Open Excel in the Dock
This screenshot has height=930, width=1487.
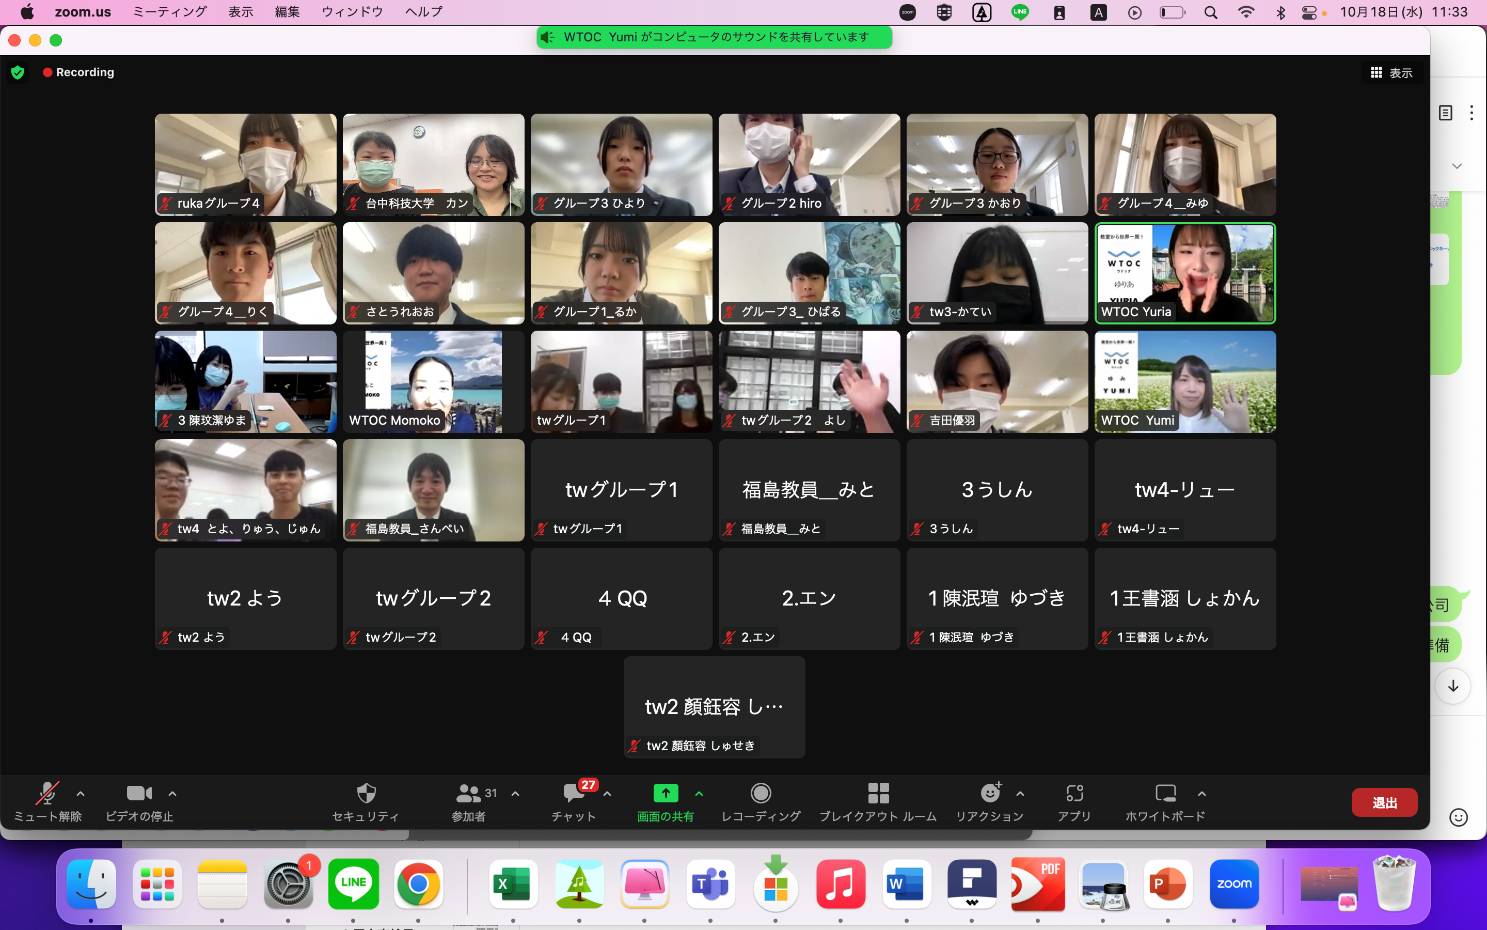(x=513, y=884)
